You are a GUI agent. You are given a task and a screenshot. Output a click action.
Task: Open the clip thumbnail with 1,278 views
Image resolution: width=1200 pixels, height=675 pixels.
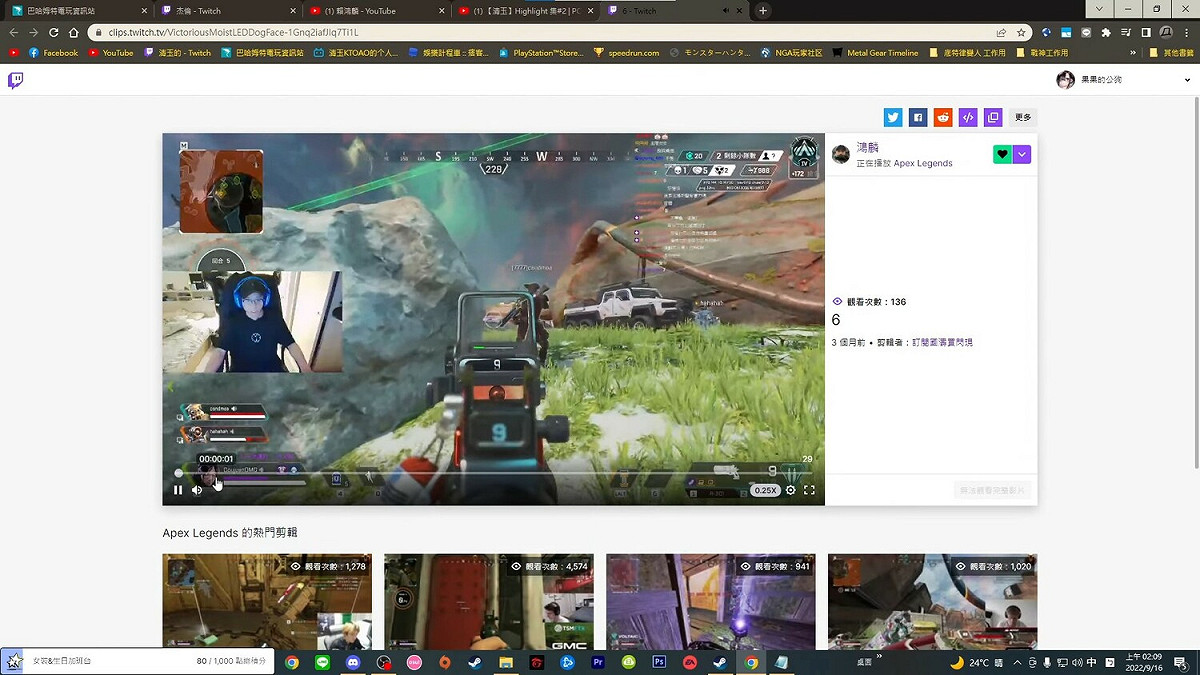(x=267, y=602)
